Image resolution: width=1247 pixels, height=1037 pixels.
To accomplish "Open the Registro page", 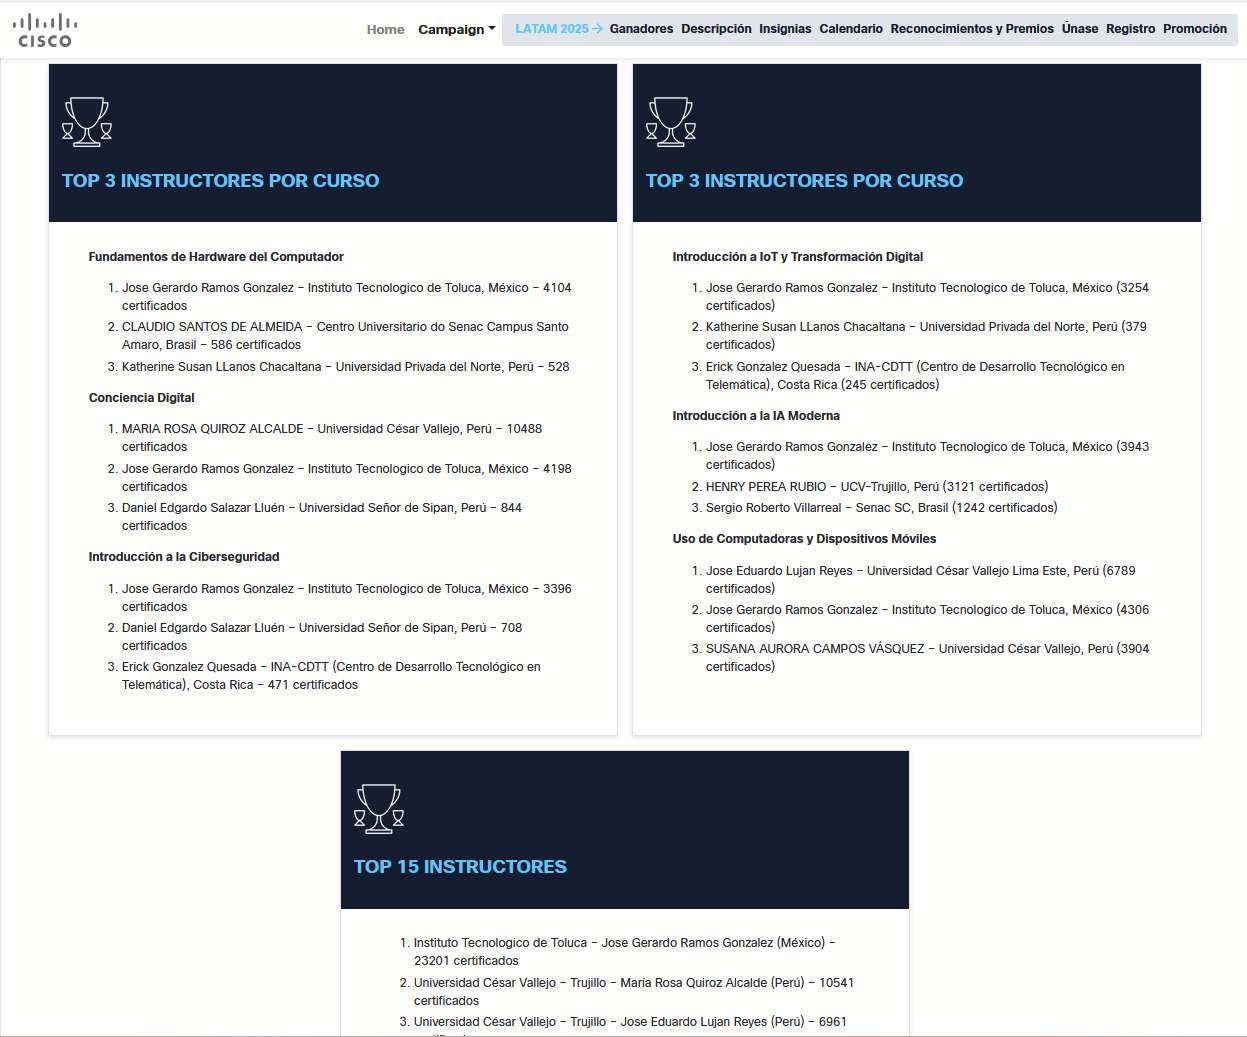I will pos(1130,29).
